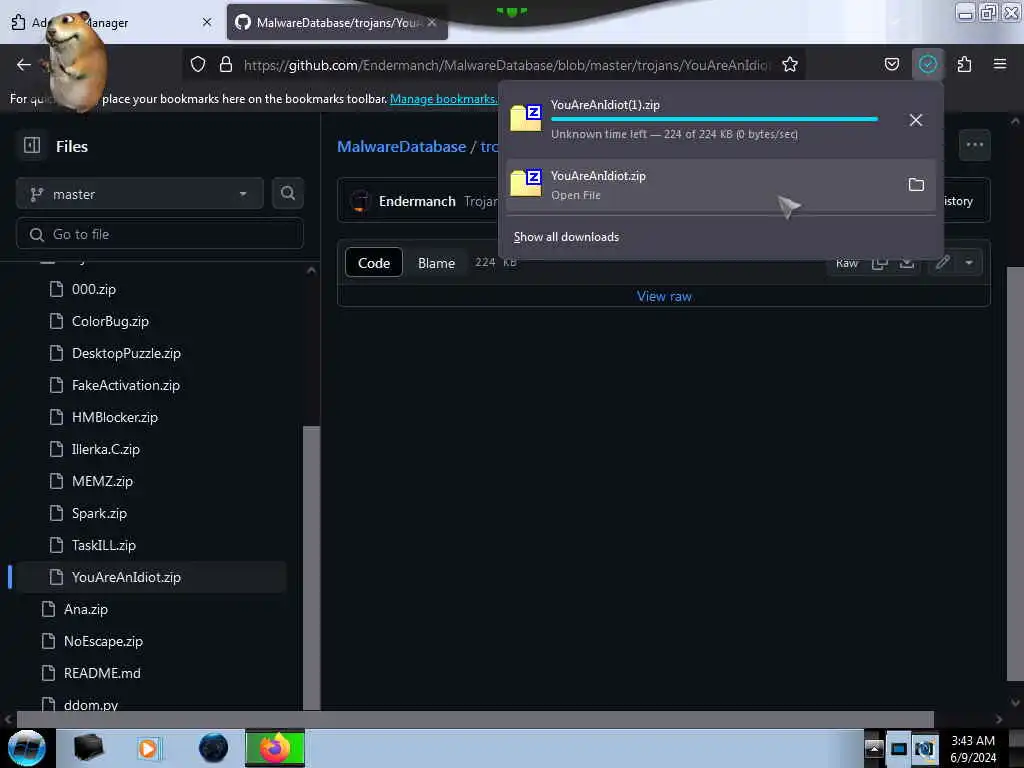Collapse the Files side panel icon
Viewport: 1024px width, 768px height.
point(32,146)
